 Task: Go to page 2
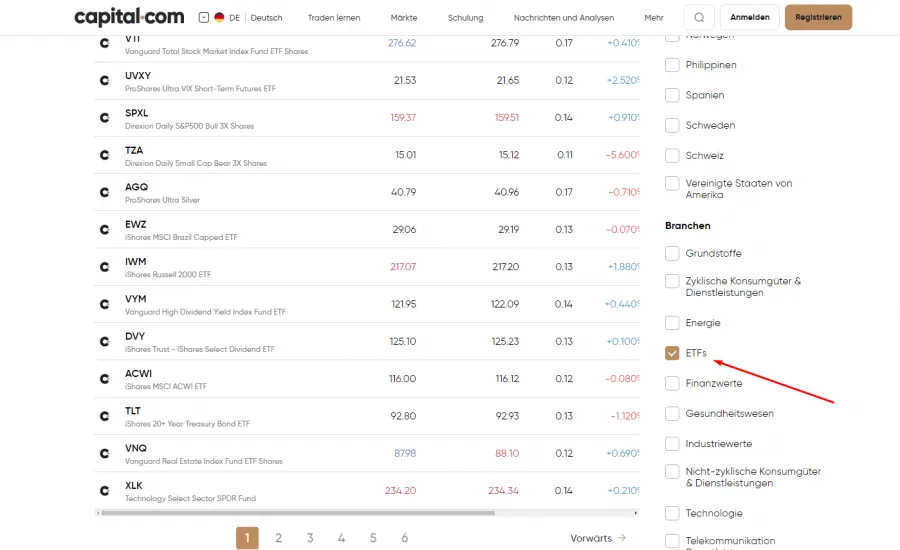[278, 538]
